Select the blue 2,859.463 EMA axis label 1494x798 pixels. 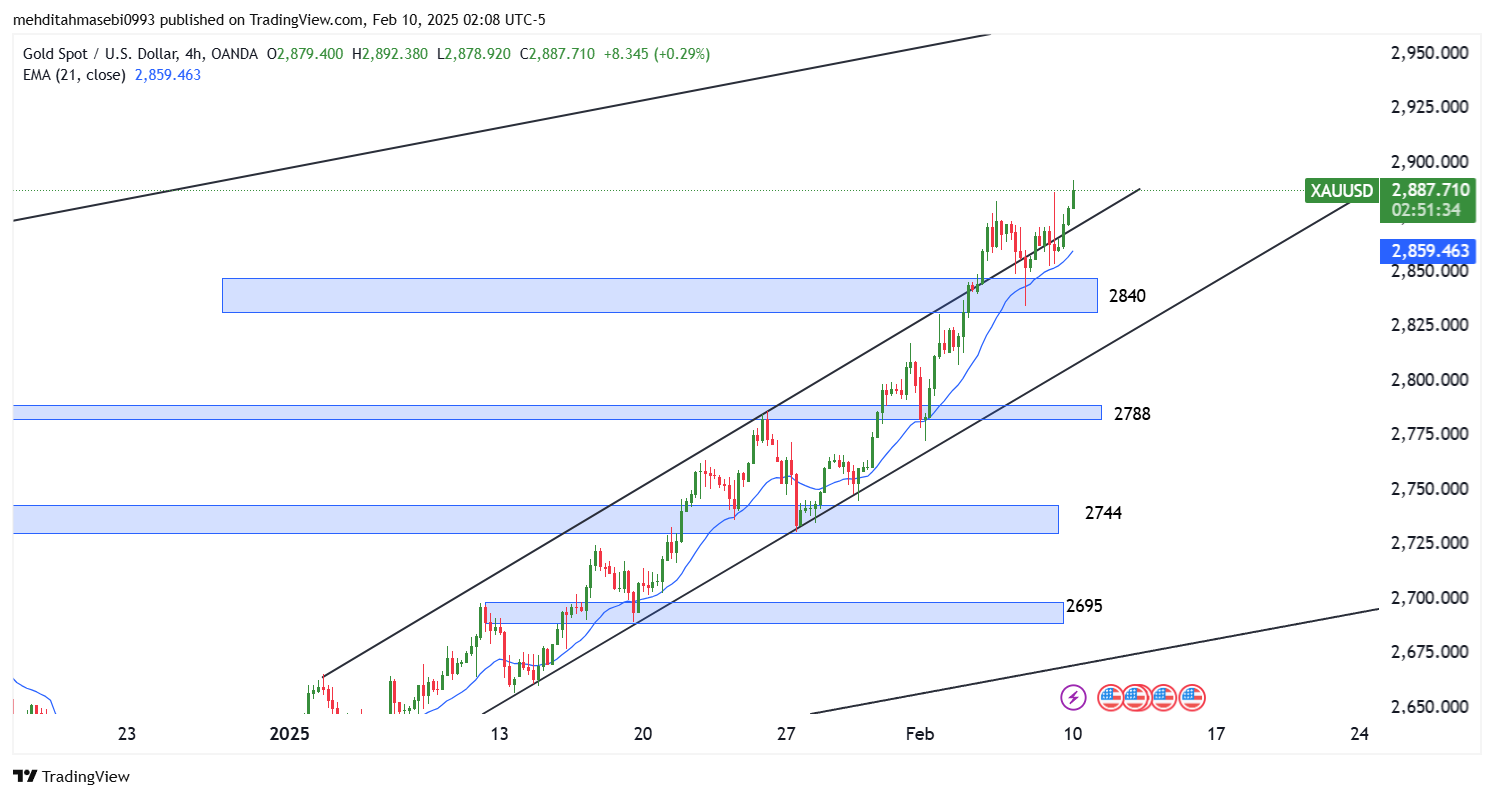[1429, 251]
